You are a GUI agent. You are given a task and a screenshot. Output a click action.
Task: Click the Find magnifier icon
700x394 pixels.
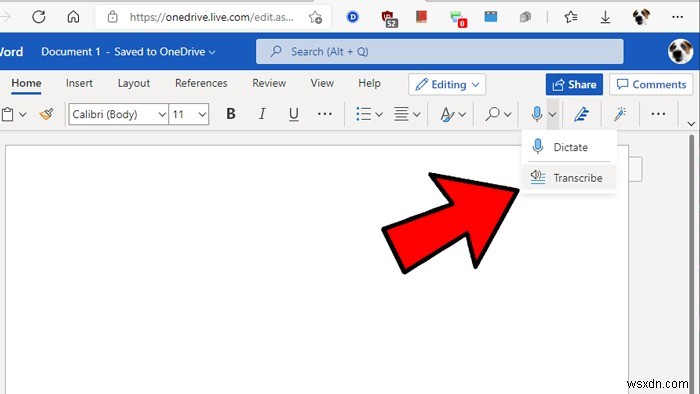[492, 114]
